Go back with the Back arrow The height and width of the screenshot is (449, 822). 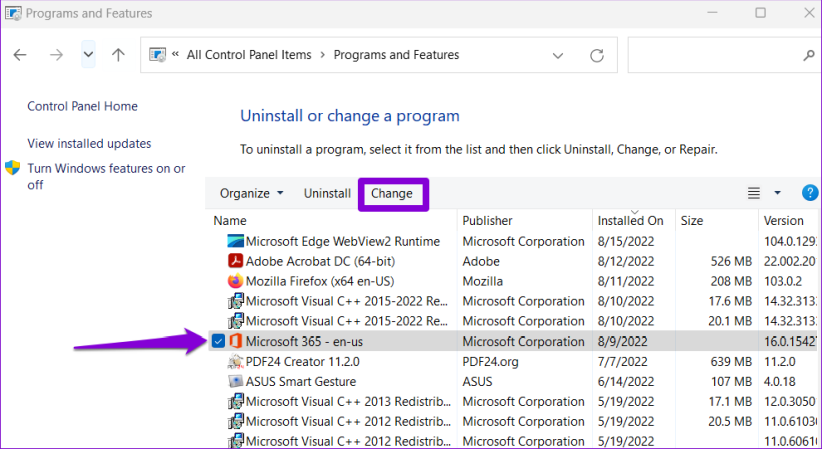20,55
